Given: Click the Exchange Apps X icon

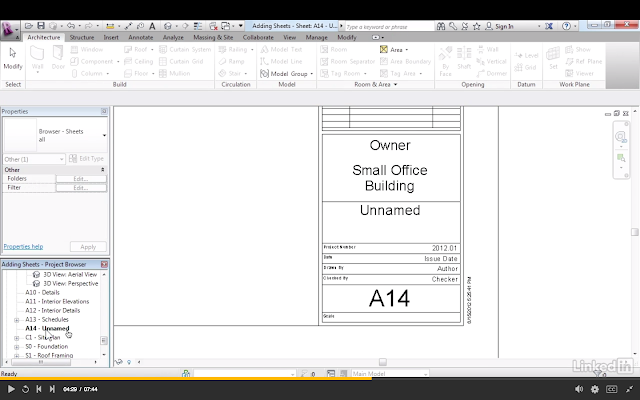Looking at the screenshot, I should [x=549, y=26].
